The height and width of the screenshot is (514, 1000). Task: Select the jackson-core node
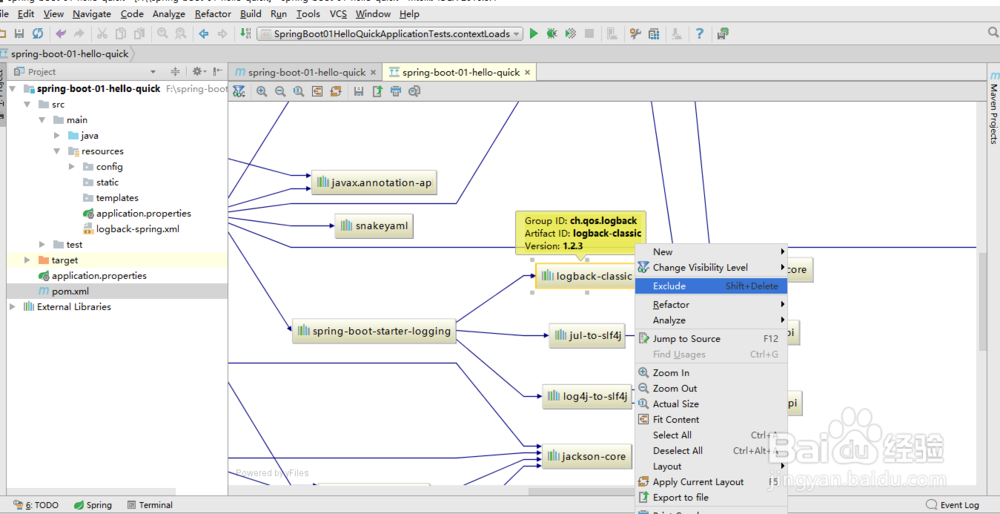coord(587,457)
